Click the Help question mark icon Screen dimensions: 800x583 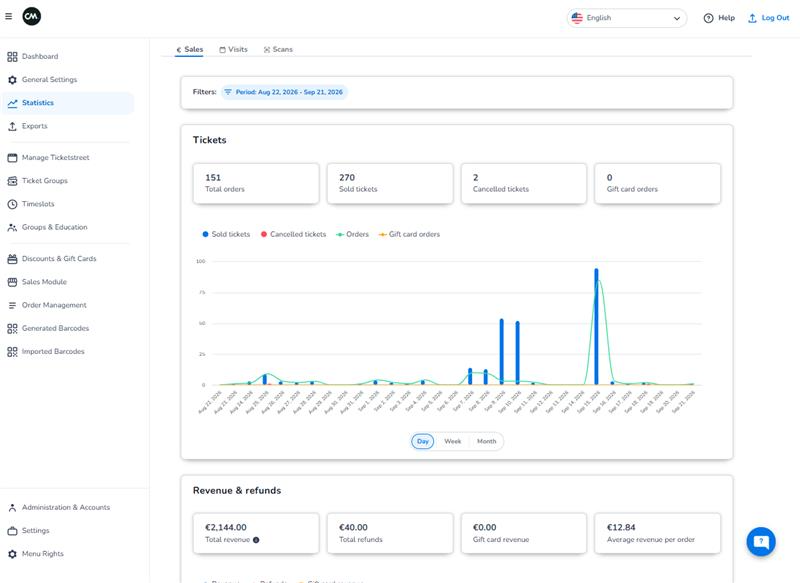(x=708, y=18)
